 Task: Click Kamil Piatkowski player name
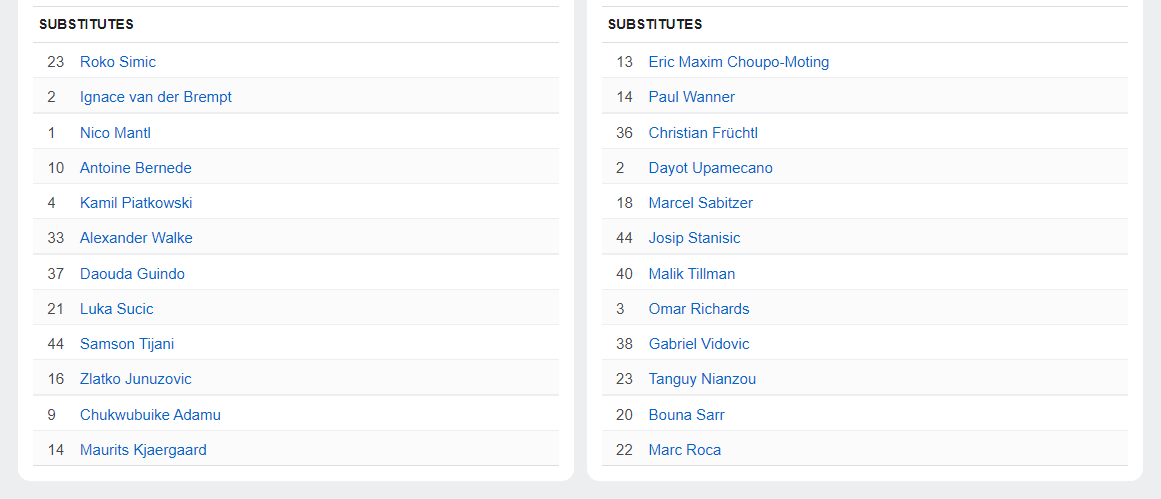pyautogui.click(x=136, y=203)
